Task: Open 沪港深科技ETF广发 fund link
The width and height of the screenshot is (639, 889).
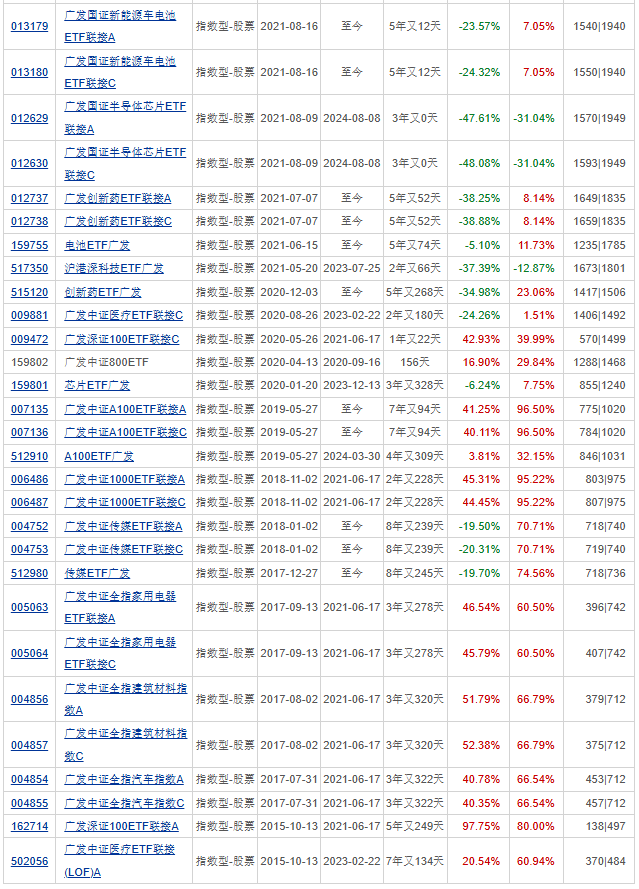Action: (x=113, y=268)
